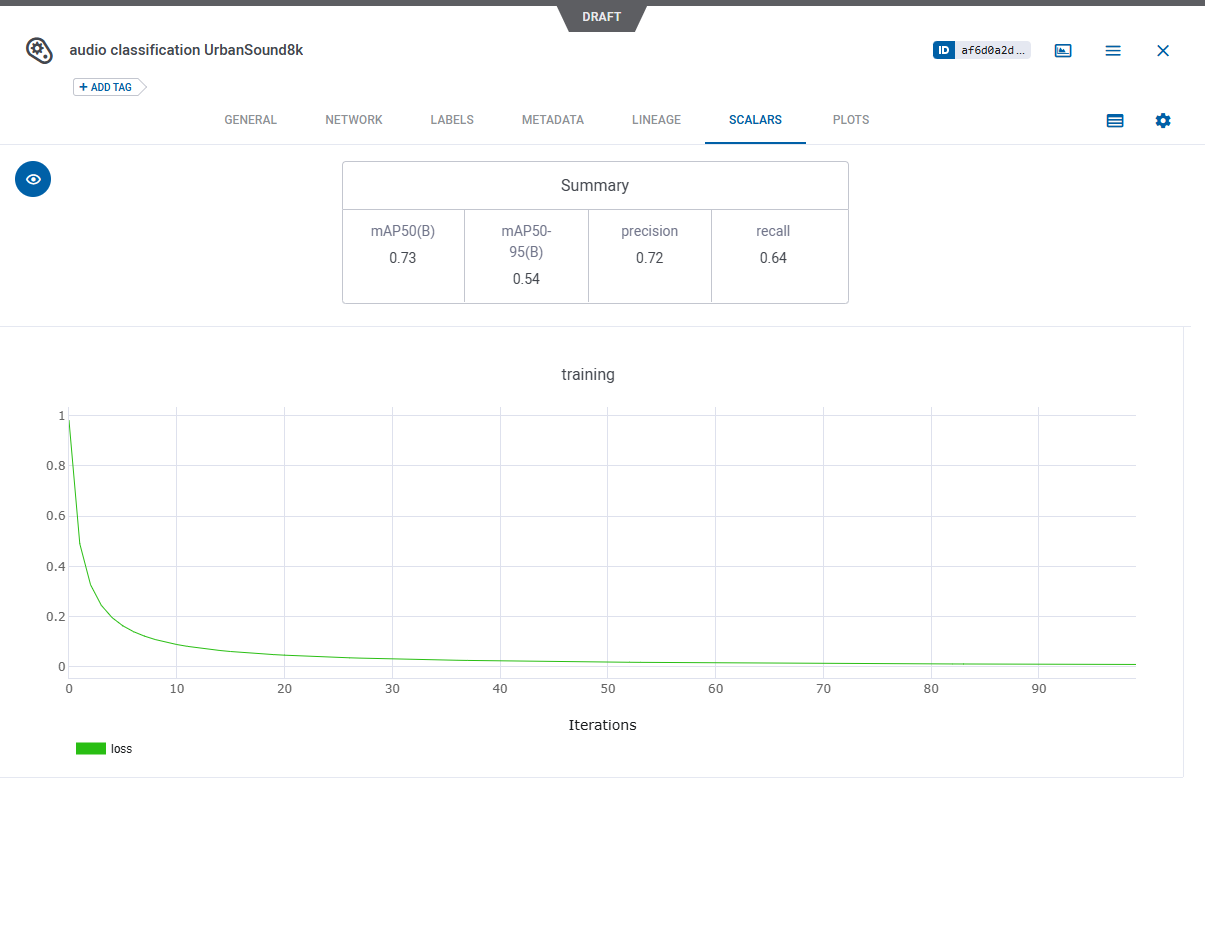Select the METADATA tab

click(x=553, y=120)
